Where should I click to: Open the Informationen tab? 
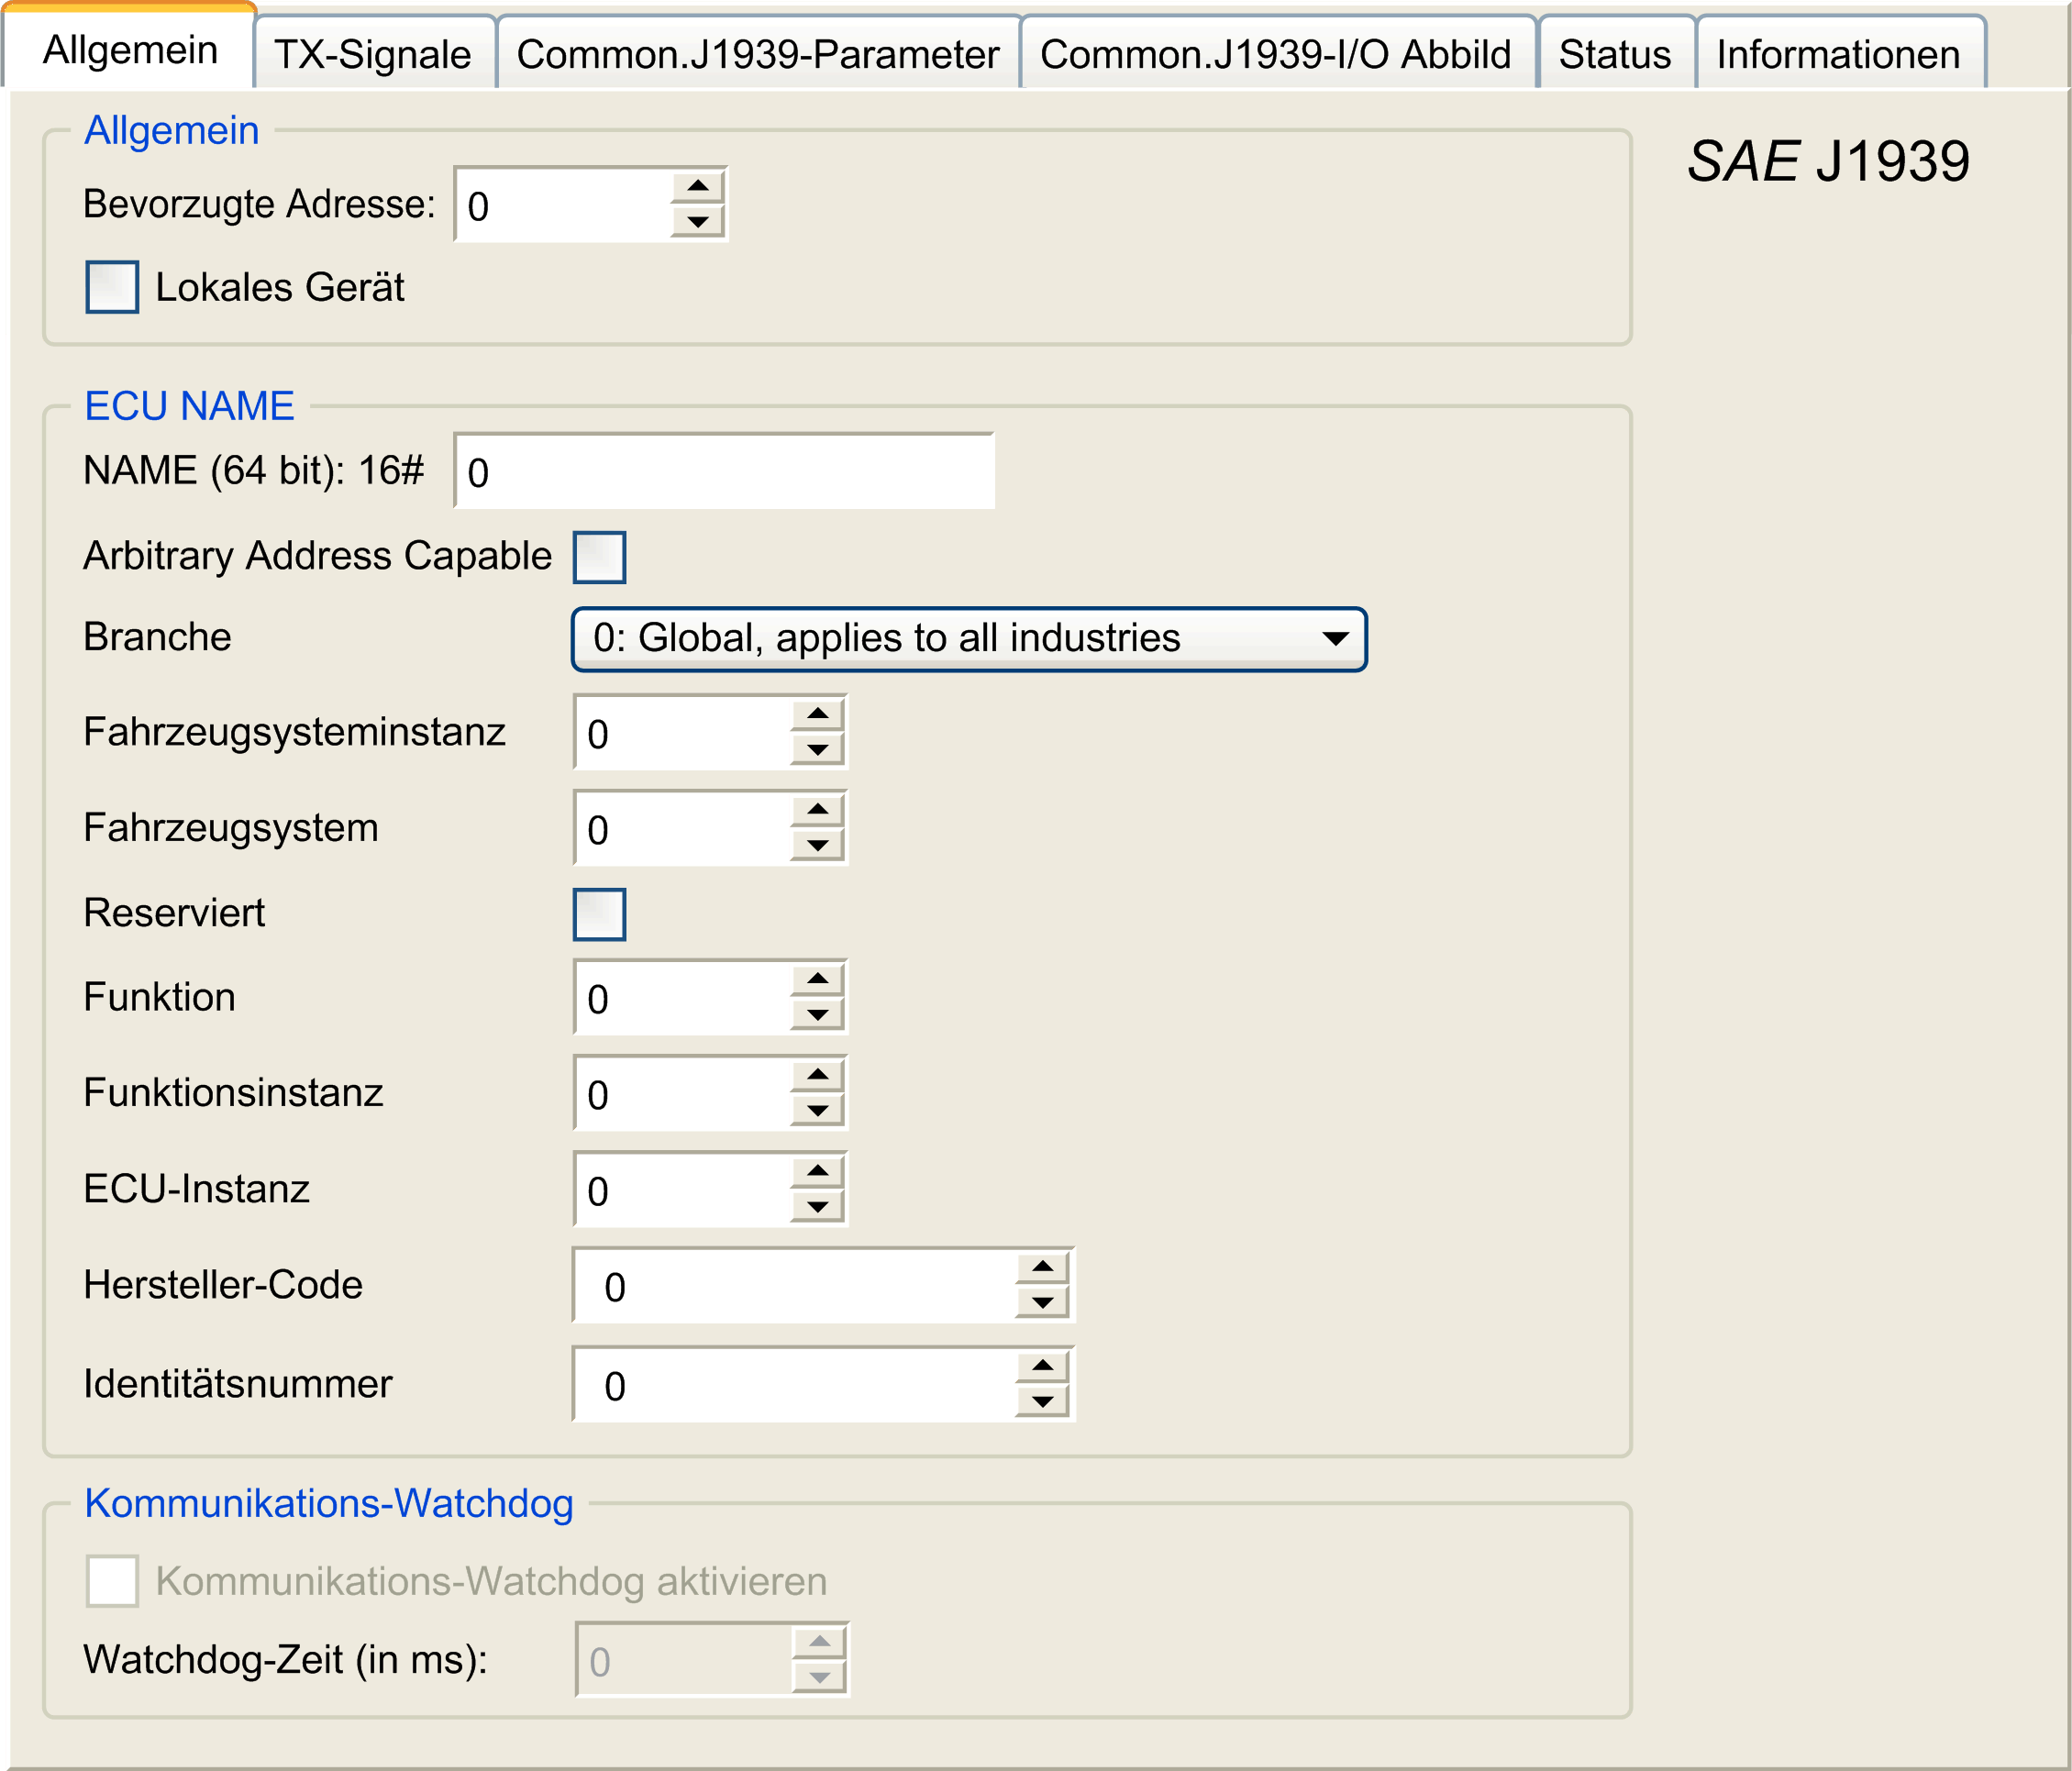point(1838,54)
